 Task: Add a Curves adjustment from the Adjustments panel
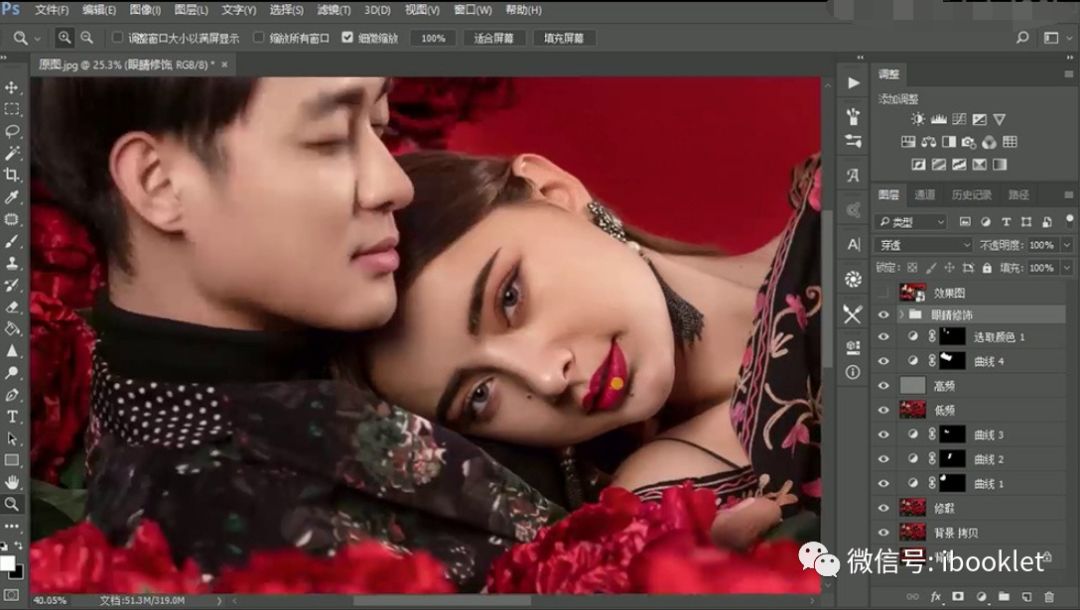(959, 119)
